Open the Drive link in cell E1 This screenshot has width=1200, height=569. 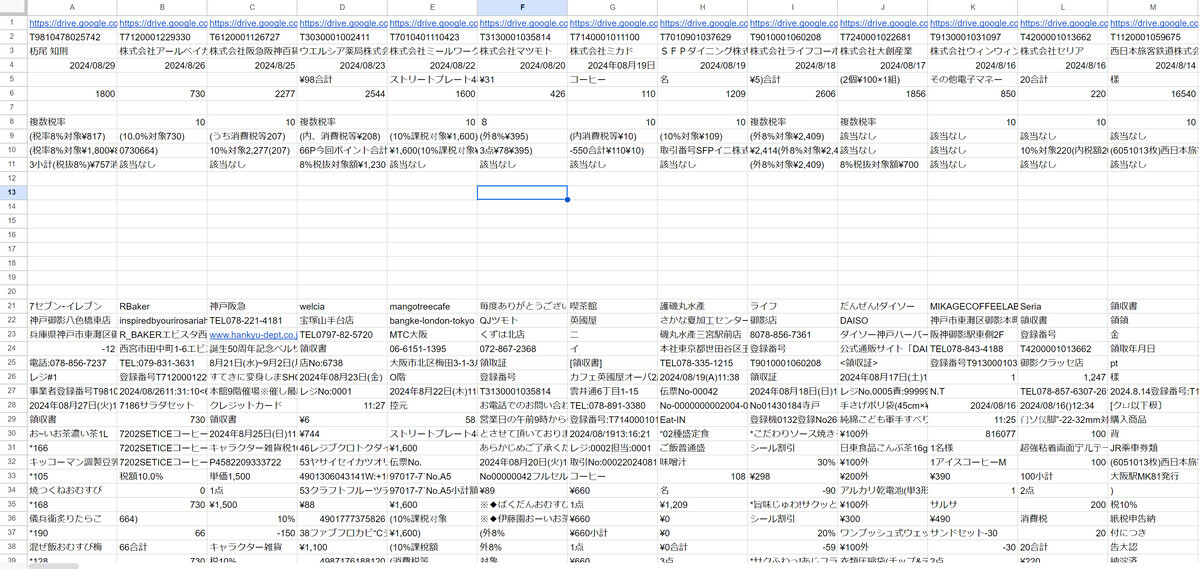pyautogui.click(x=432, y=22)
